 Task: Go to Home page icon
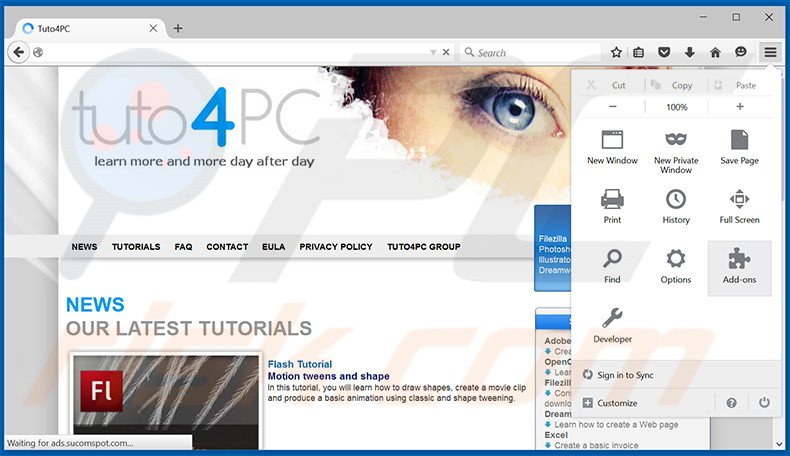click(715, 52)
